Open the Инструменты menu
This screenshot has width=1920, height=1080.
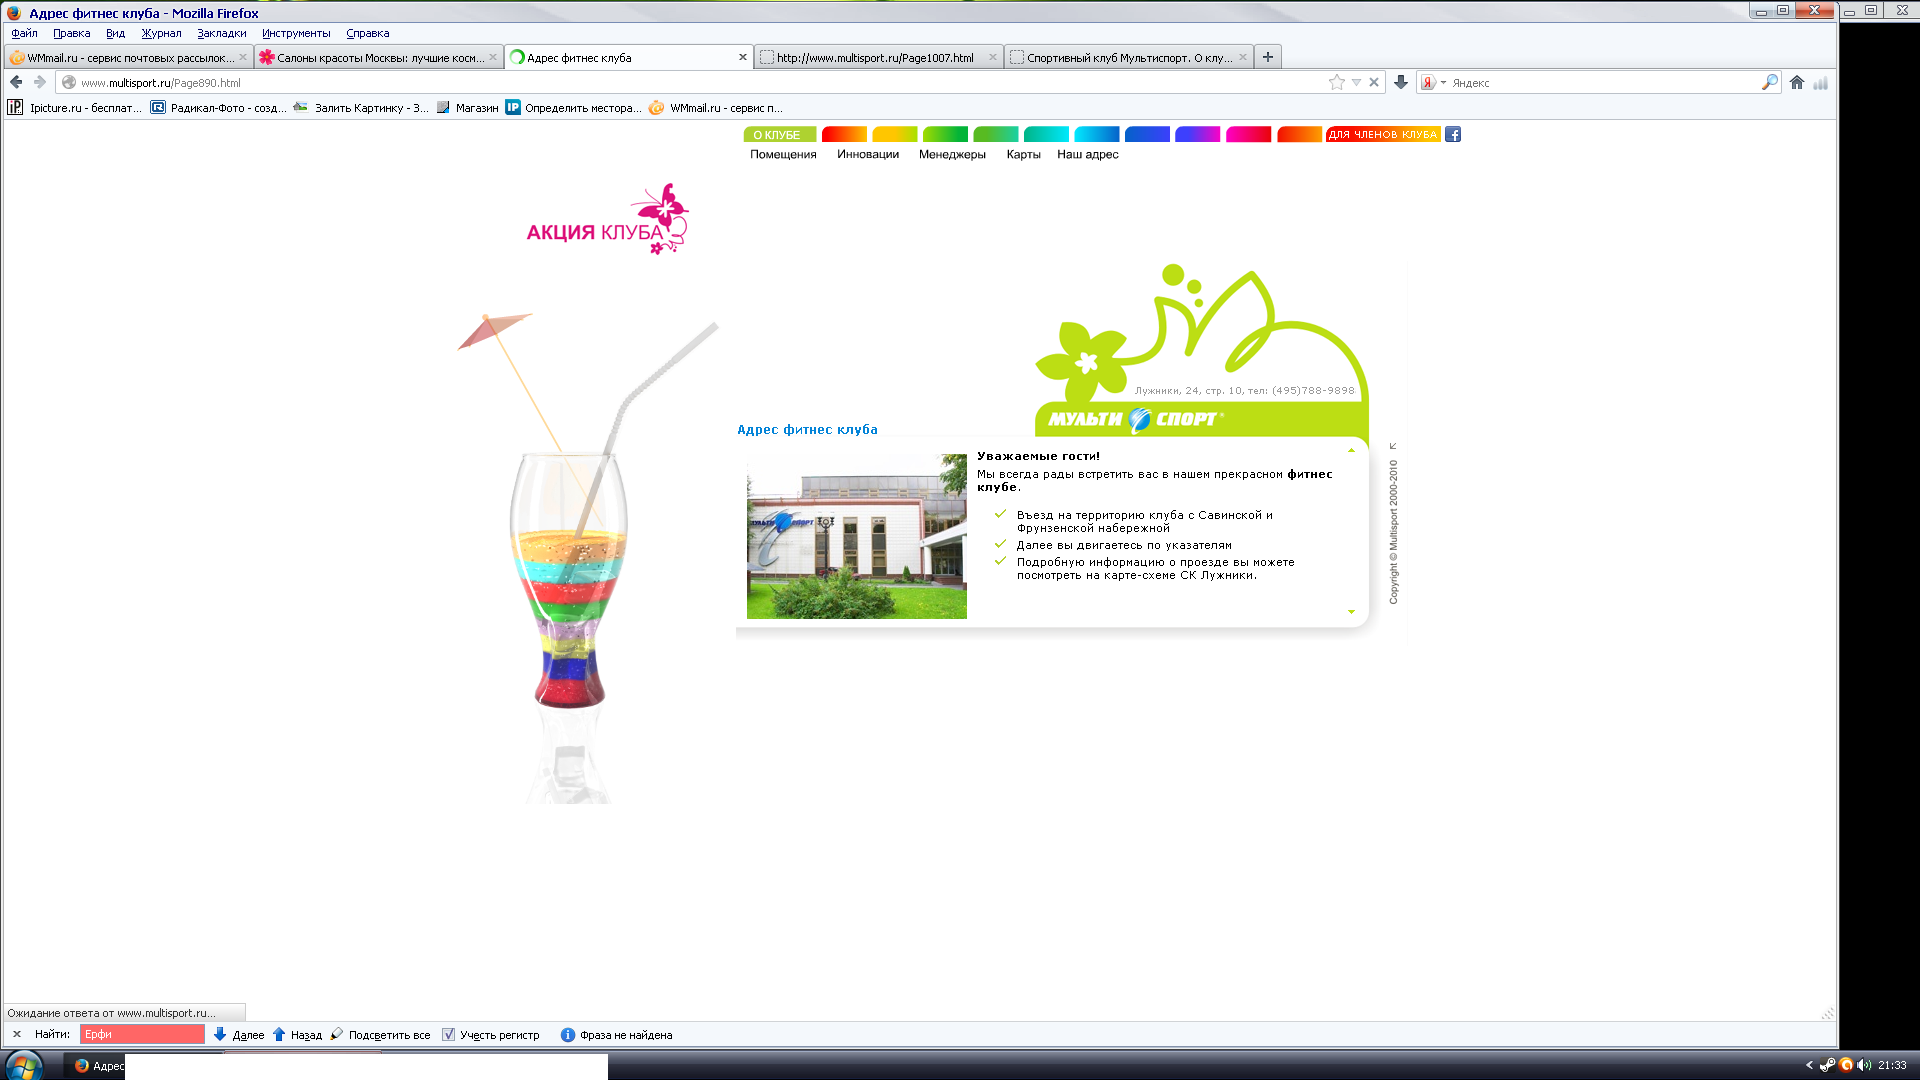[x=296, y=33]
